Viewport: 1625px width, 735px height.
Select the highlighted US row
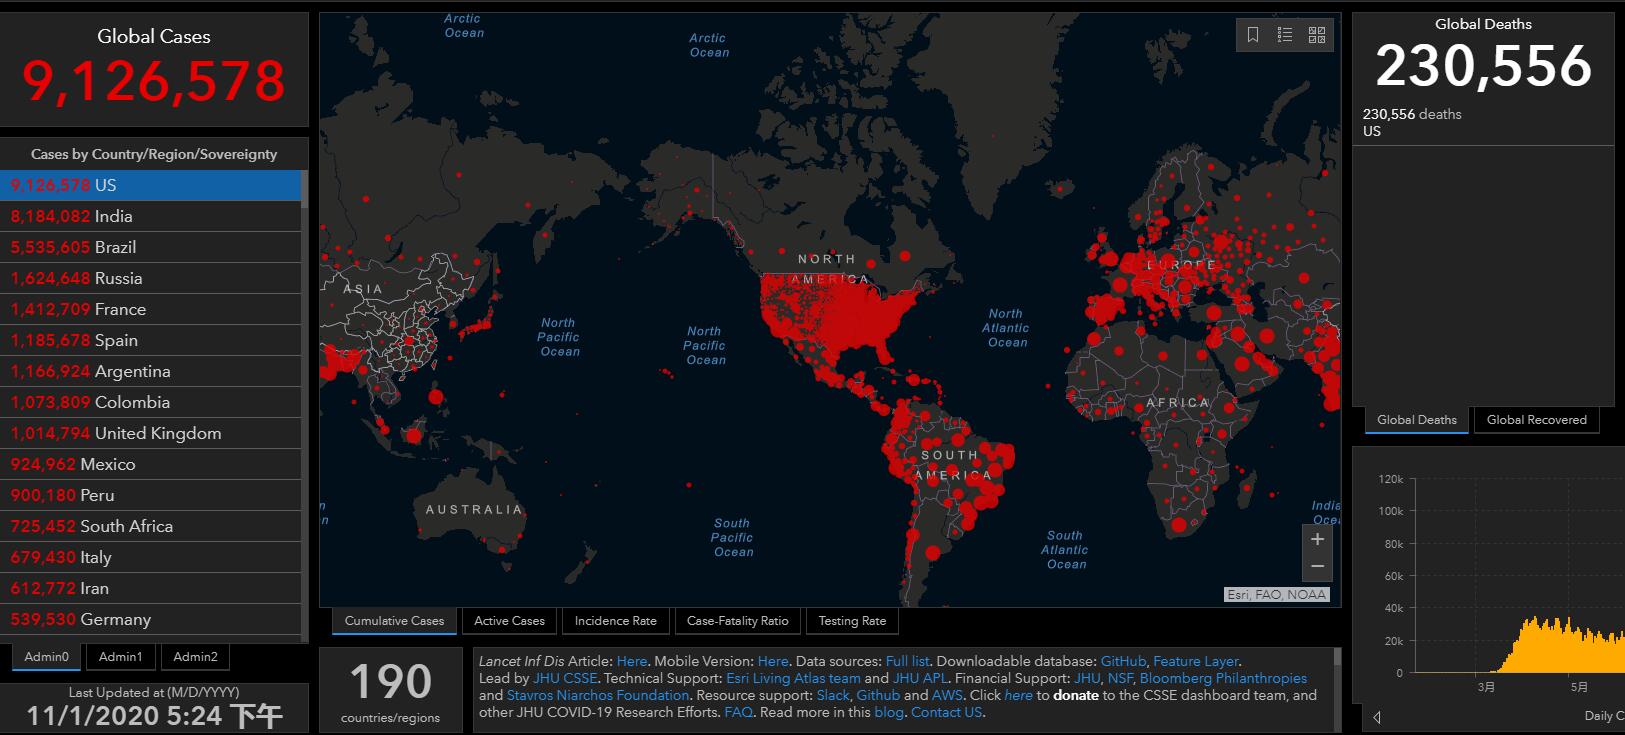[x=150, y=186]
